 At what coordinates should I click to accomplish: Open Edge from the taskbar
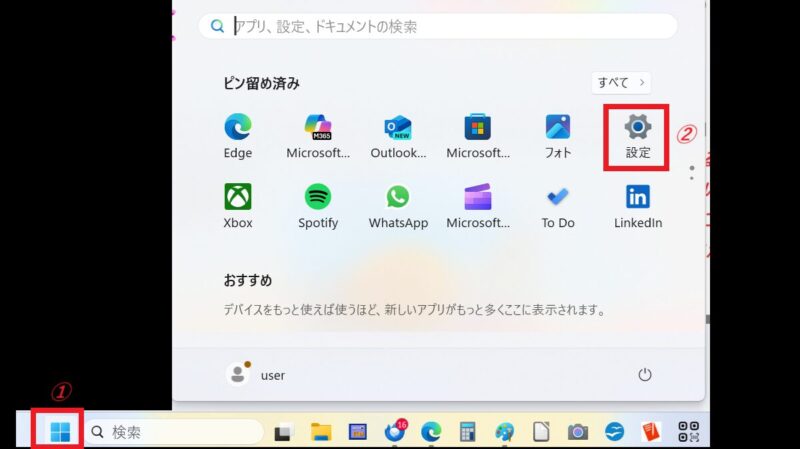click(431, 432)
